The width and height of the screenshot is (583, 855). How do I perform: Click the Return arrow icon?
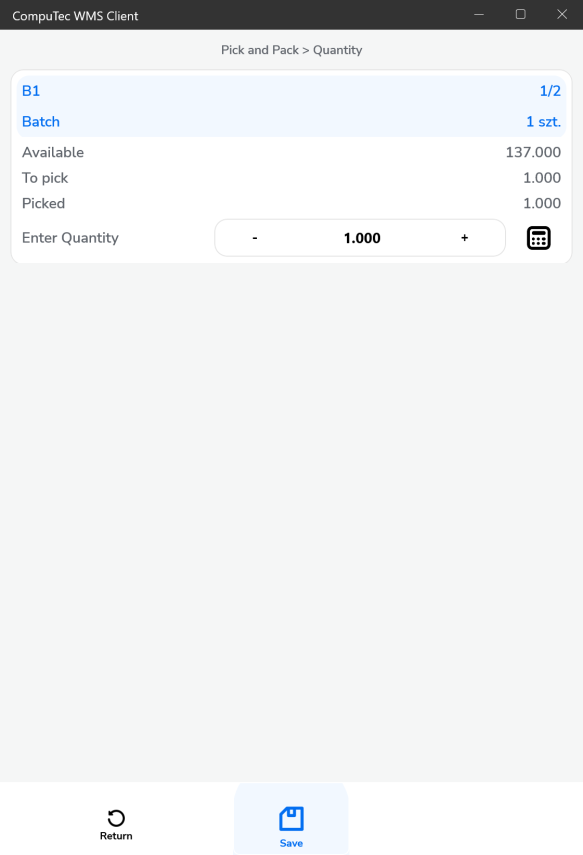click(x=116, y=818)
